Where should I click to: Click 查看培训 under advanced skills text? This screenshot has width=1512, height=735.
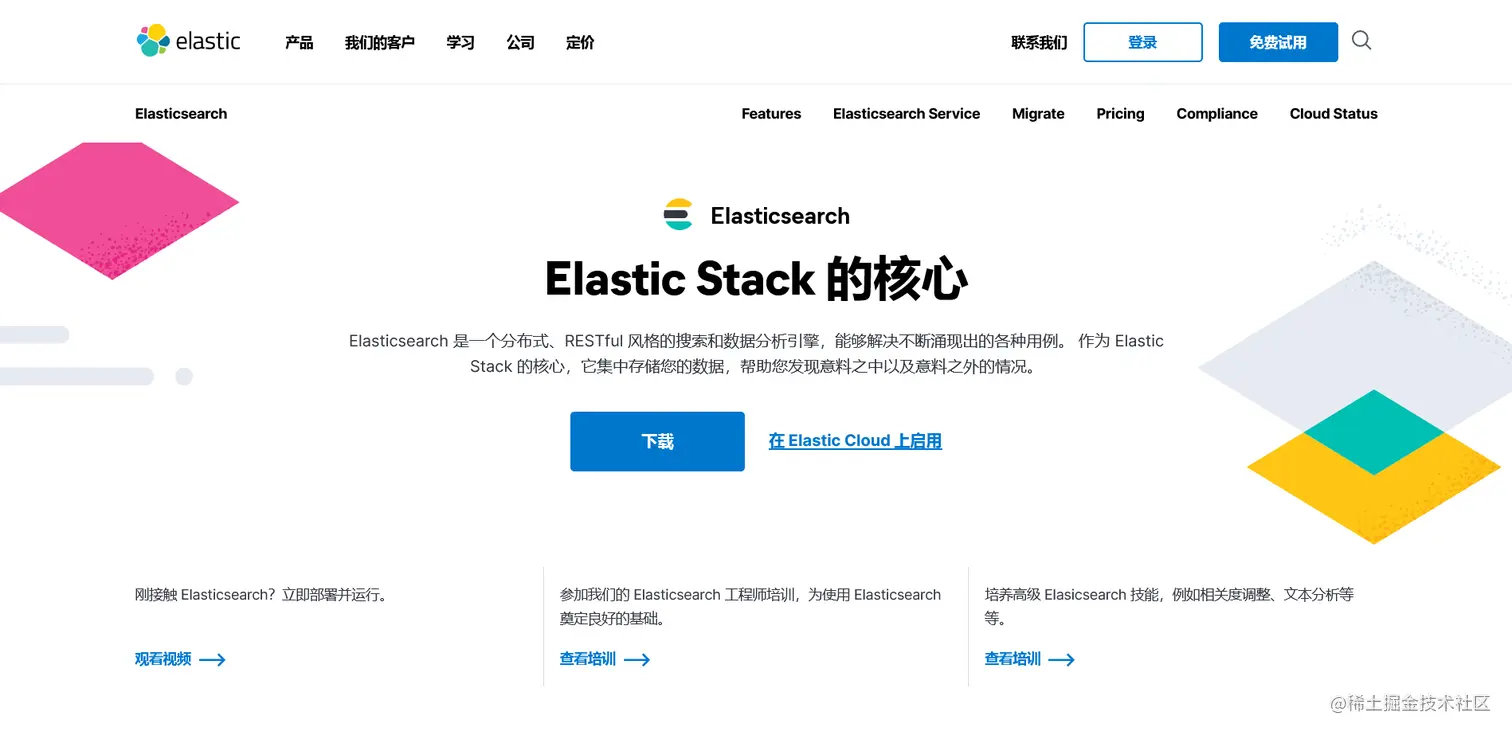[1013, 660]
